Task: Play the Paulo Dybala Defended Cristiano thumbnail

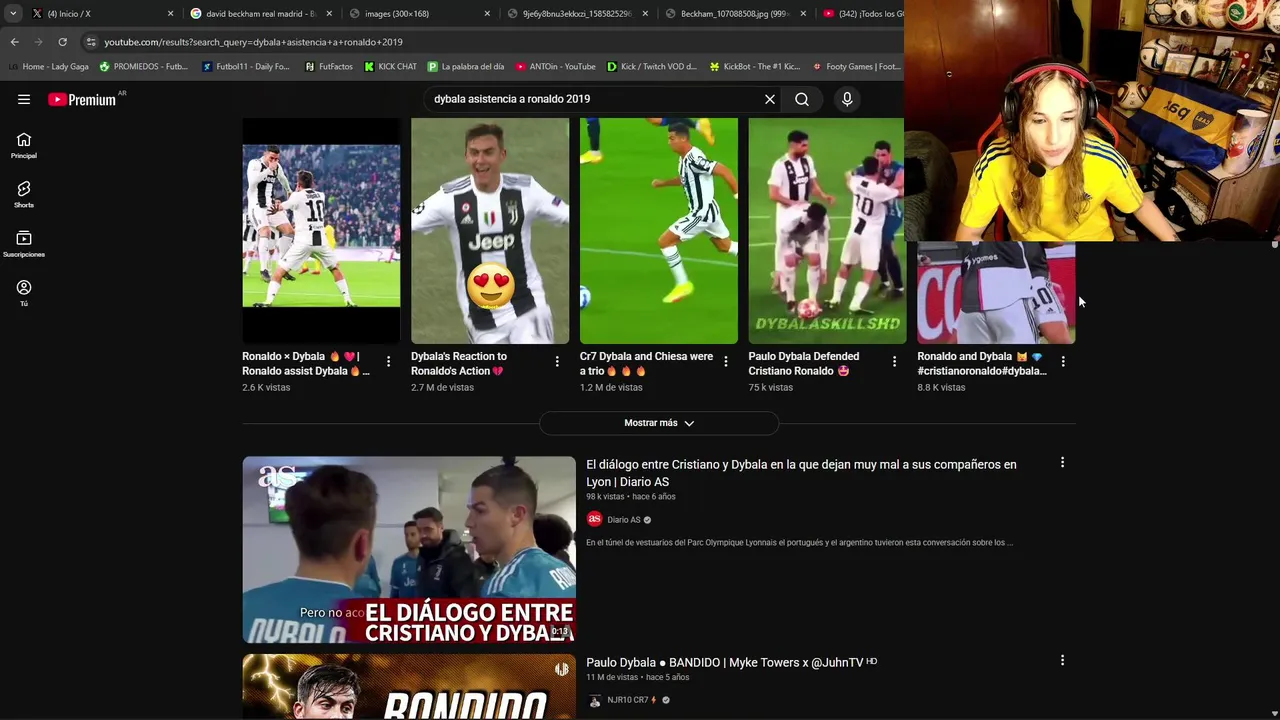Action: (827, 231)
